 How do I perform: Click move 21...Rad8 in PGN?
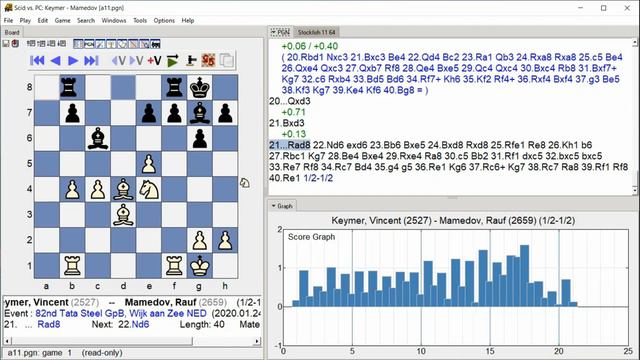click(290, 145)
